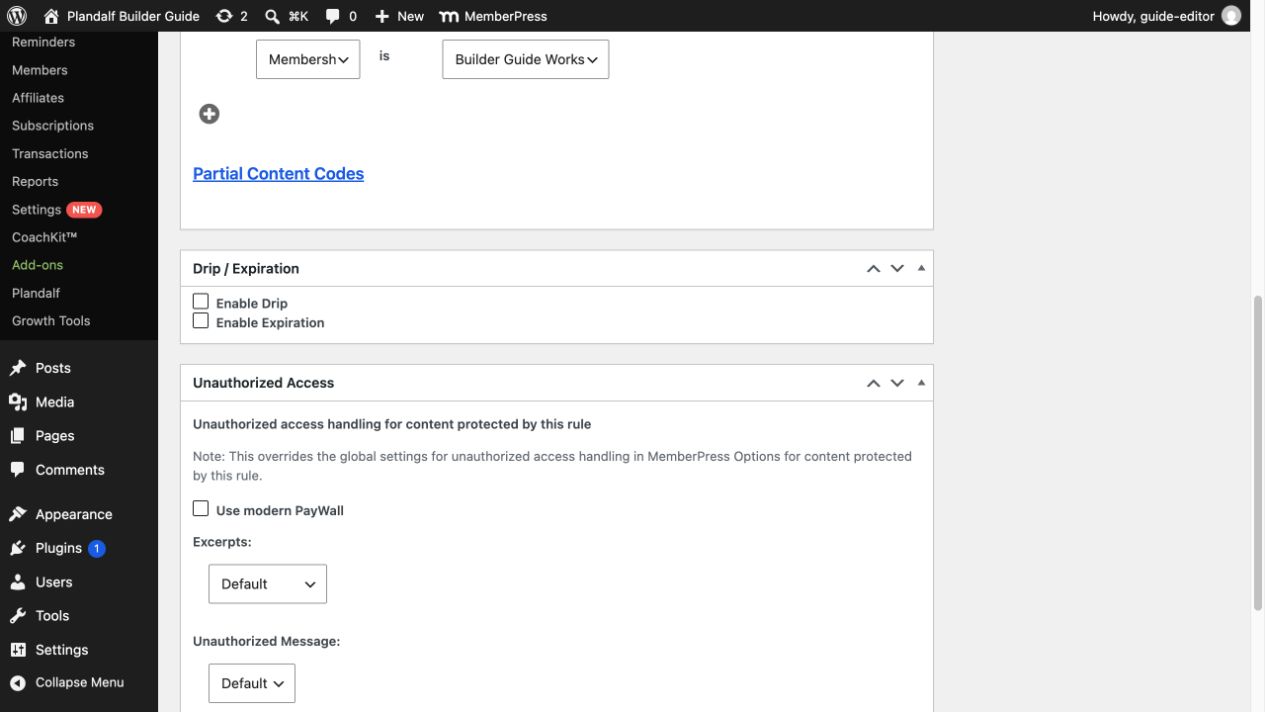Open Reports submenu item

pos(35,182)
